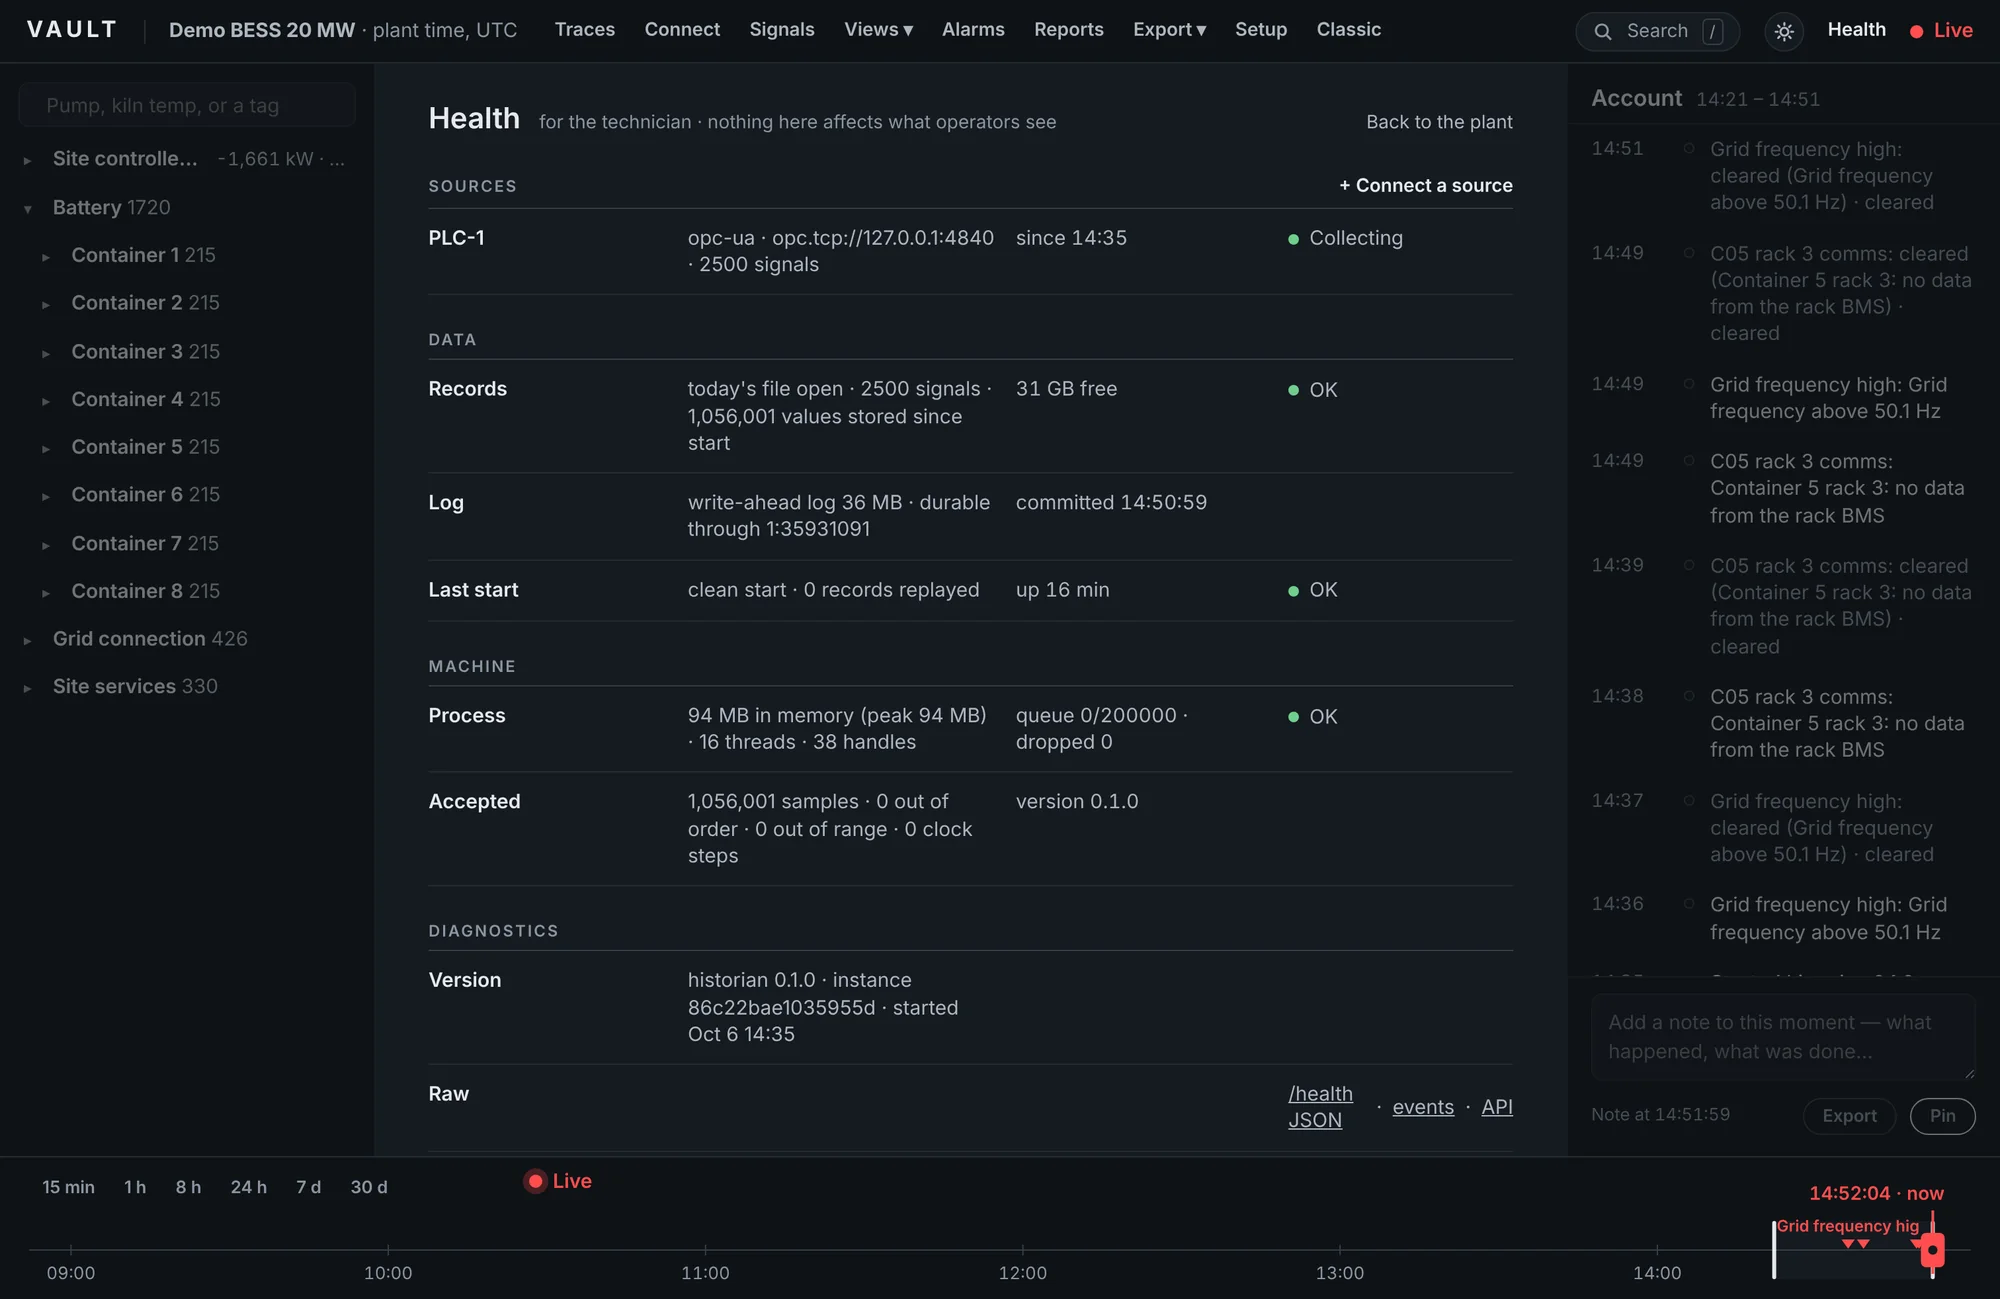Switch to the Classic view
The width and height of the screenshot is (2000, 1299).
click(1348, 30)
